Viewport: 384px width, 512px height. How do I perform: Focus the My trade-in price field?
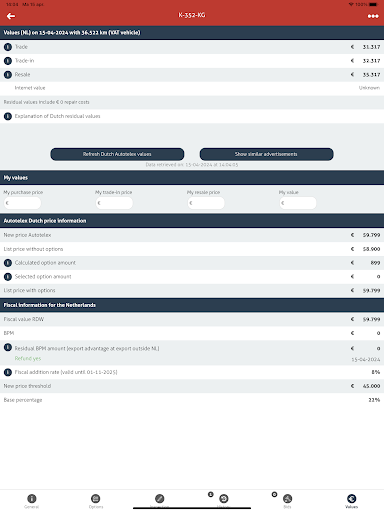(x=114, y=203)
